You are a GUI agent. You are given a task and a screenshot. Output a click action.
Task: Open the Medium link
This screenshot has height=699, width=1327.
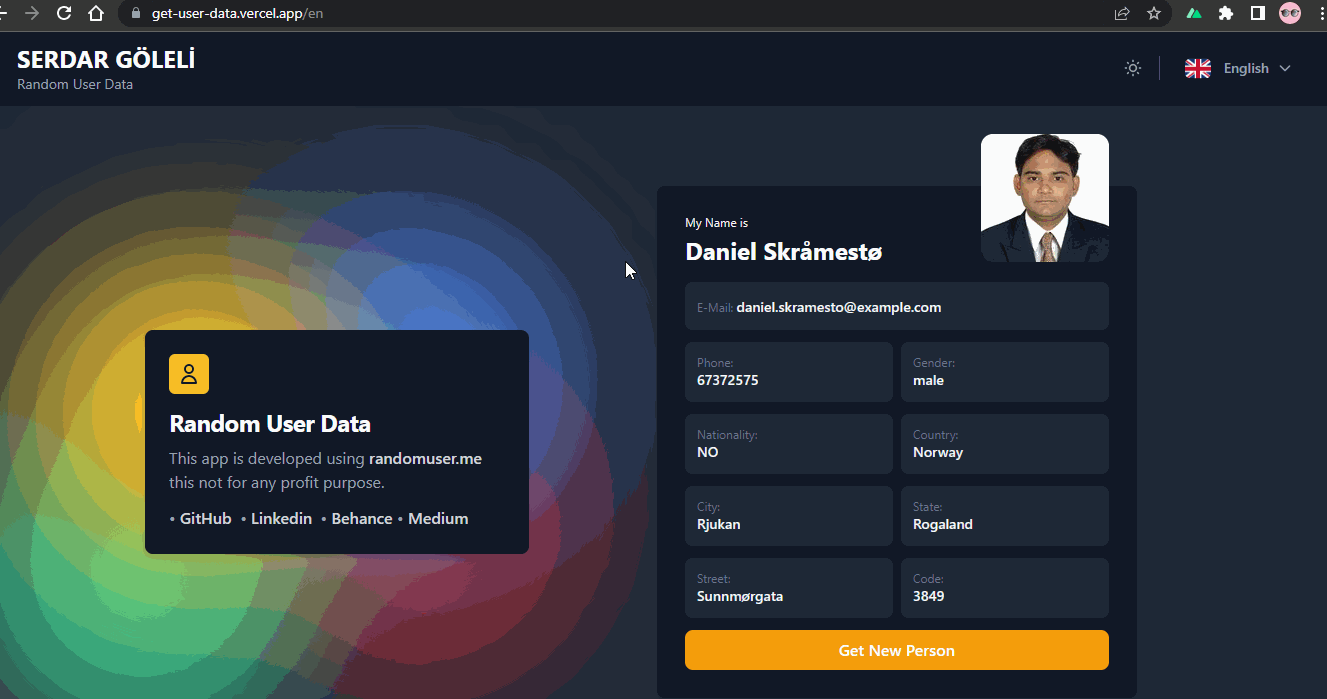pyautogui.click(x=438, y=518)
